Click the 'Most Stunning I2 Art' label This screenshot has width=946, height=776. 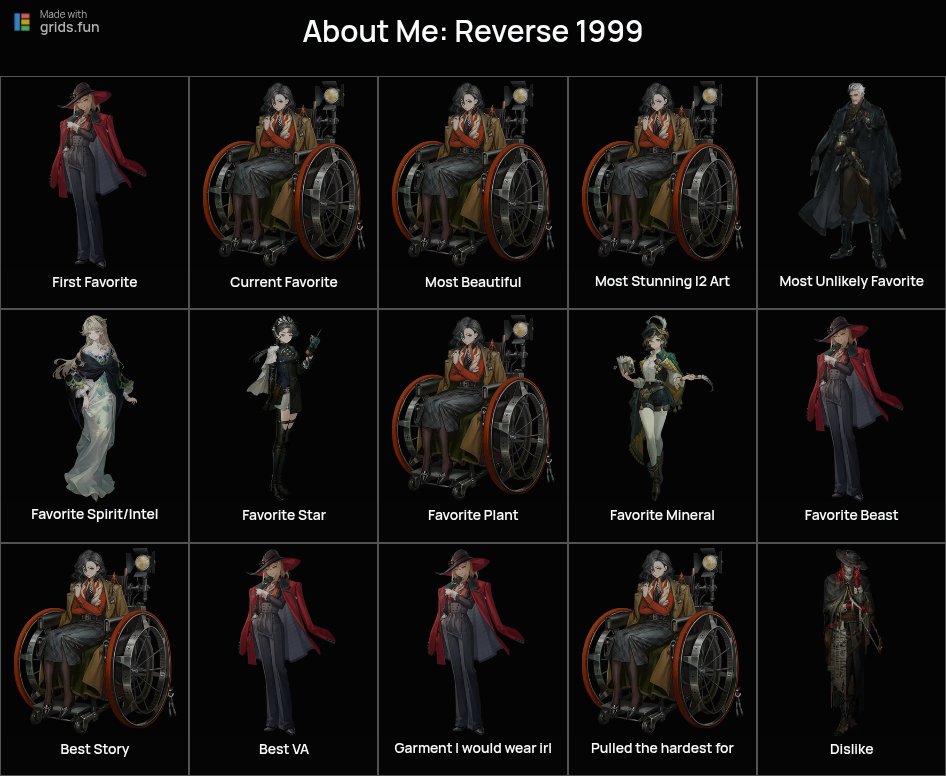tap(662, 281)
